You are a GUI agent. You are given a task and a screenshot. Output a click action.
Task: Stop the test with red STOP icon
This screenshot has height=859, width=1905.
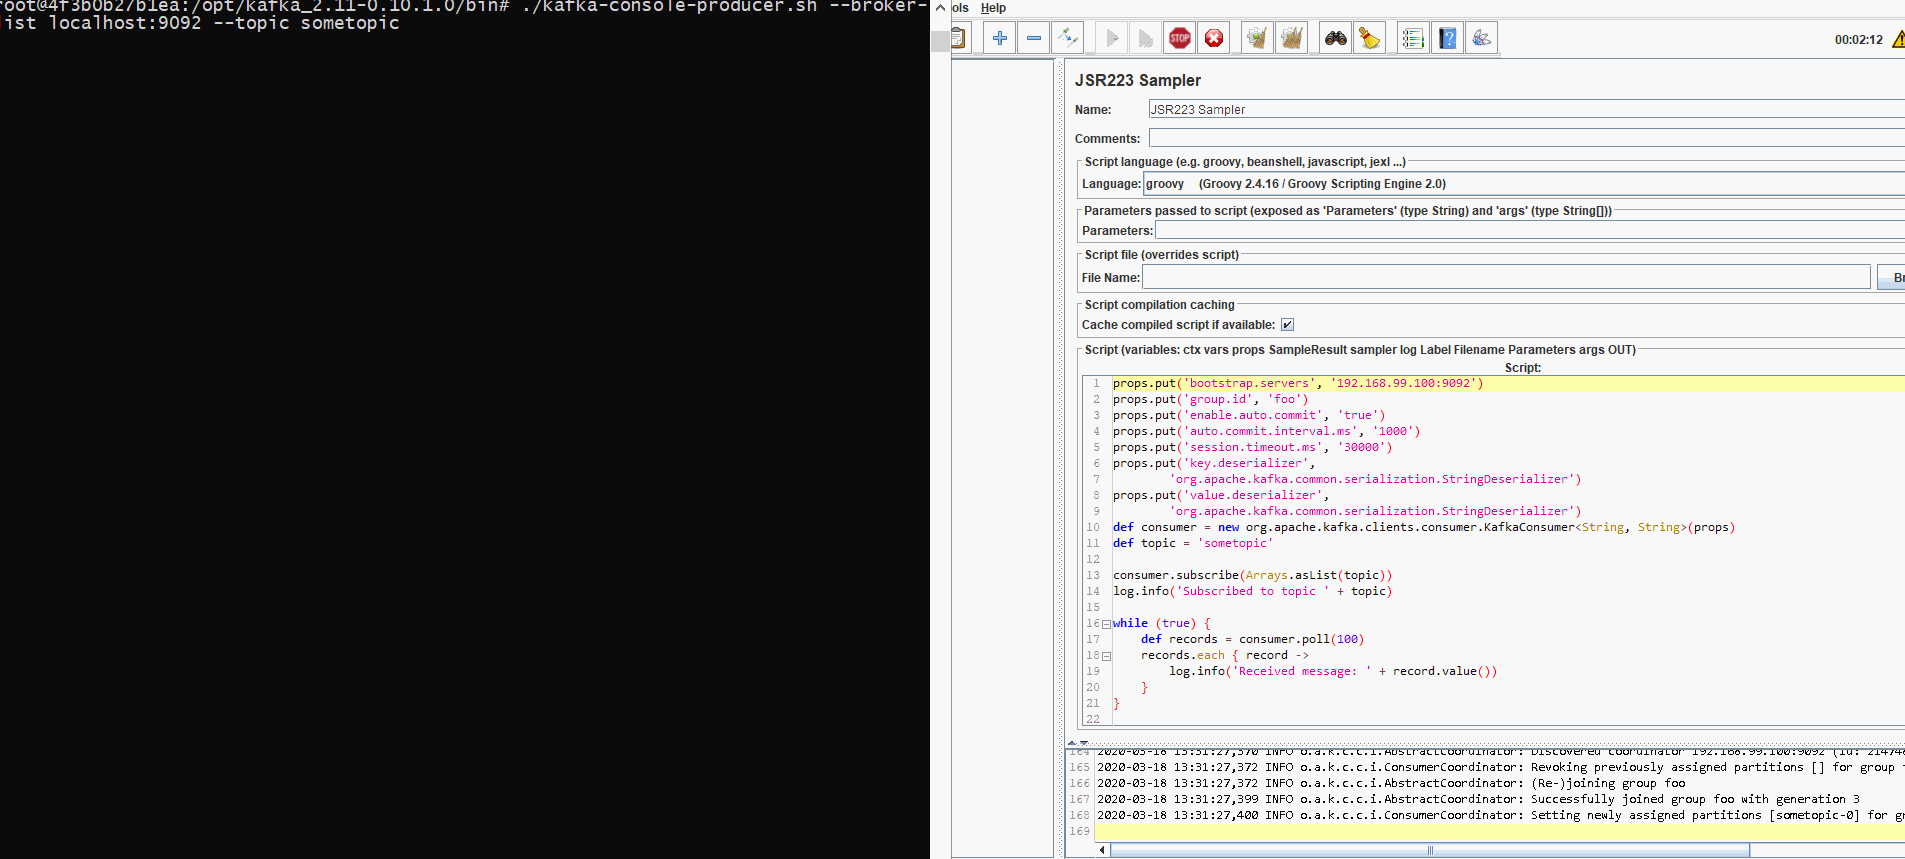click(x=1180, y=38)
